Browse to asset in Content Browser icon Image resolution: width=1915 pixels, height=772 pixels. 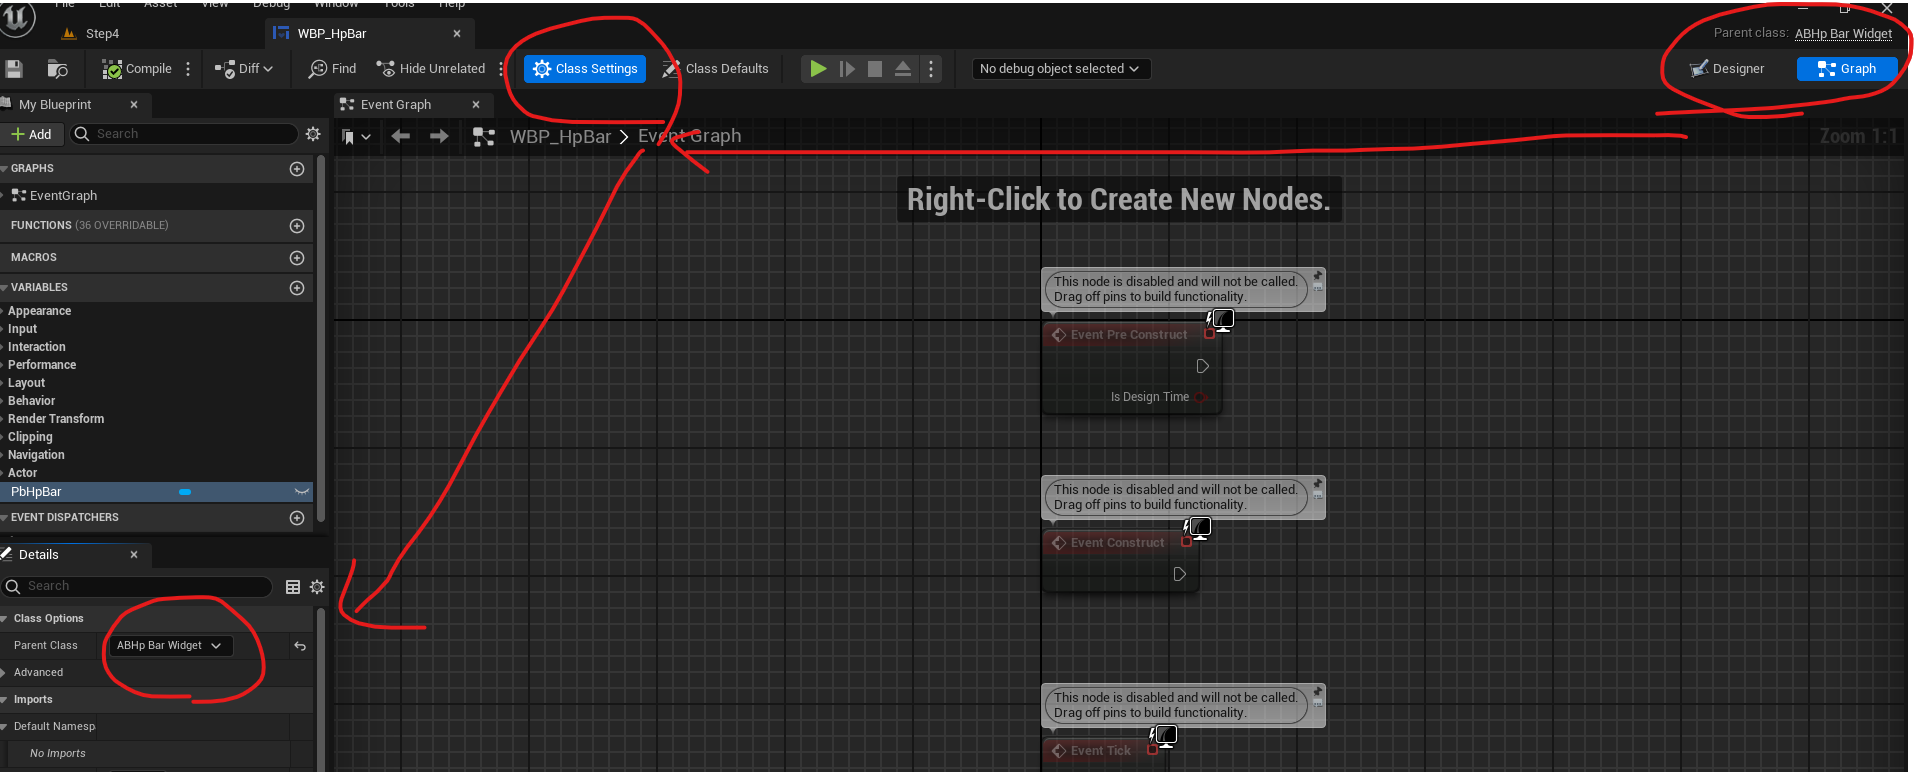pos(58,69)
